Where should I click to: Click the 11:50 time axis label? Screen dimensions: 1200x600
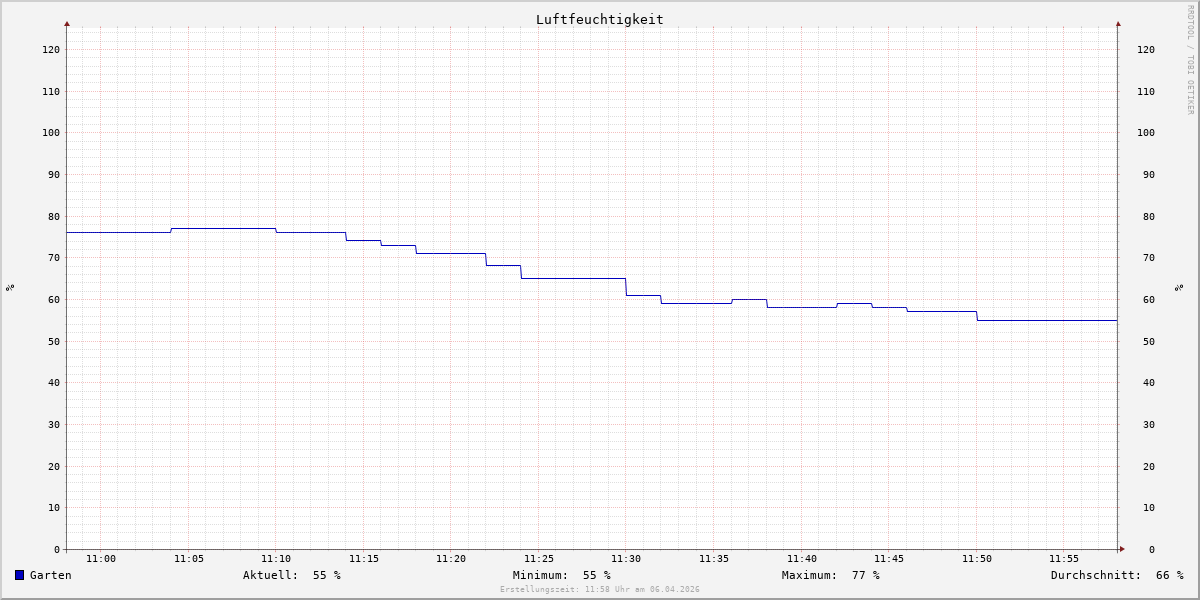[977, 559]
